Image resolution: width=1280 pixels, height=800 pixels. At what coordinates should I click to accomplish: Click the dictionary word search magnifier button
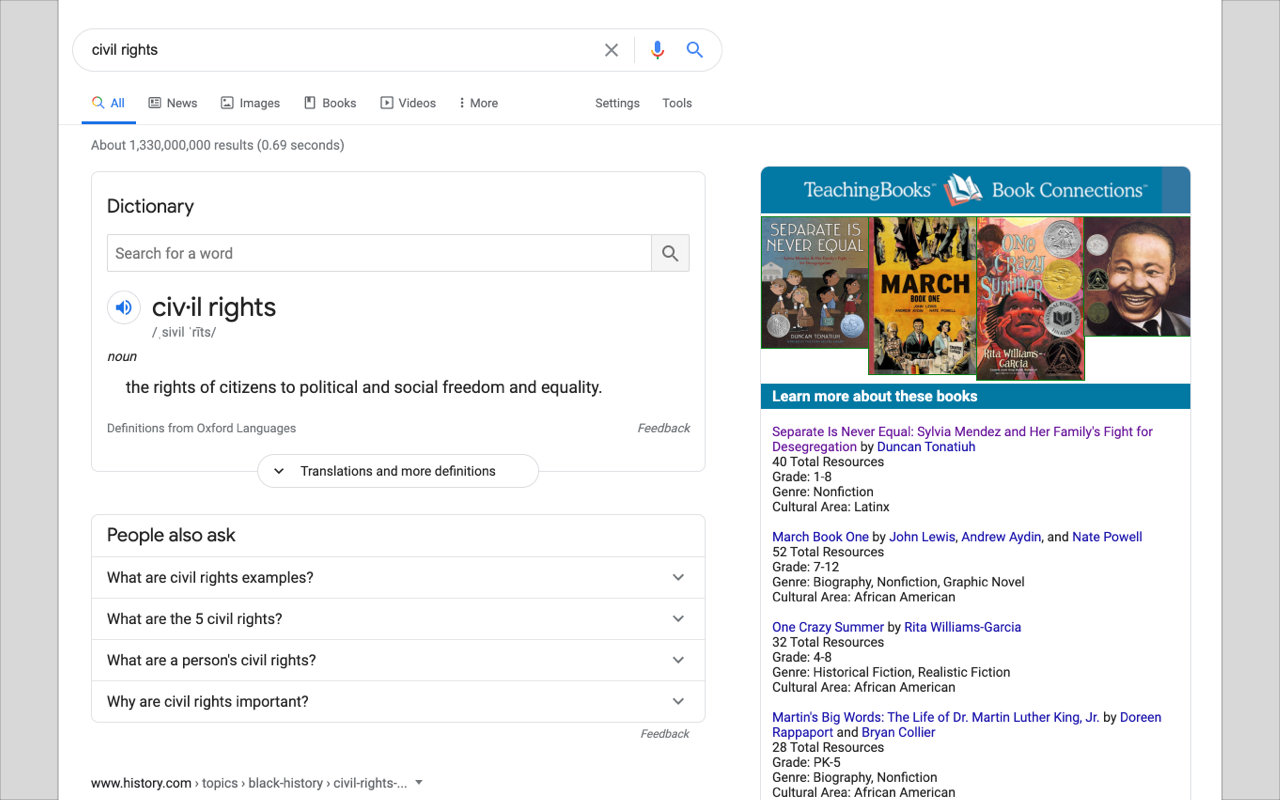[670, 254]
